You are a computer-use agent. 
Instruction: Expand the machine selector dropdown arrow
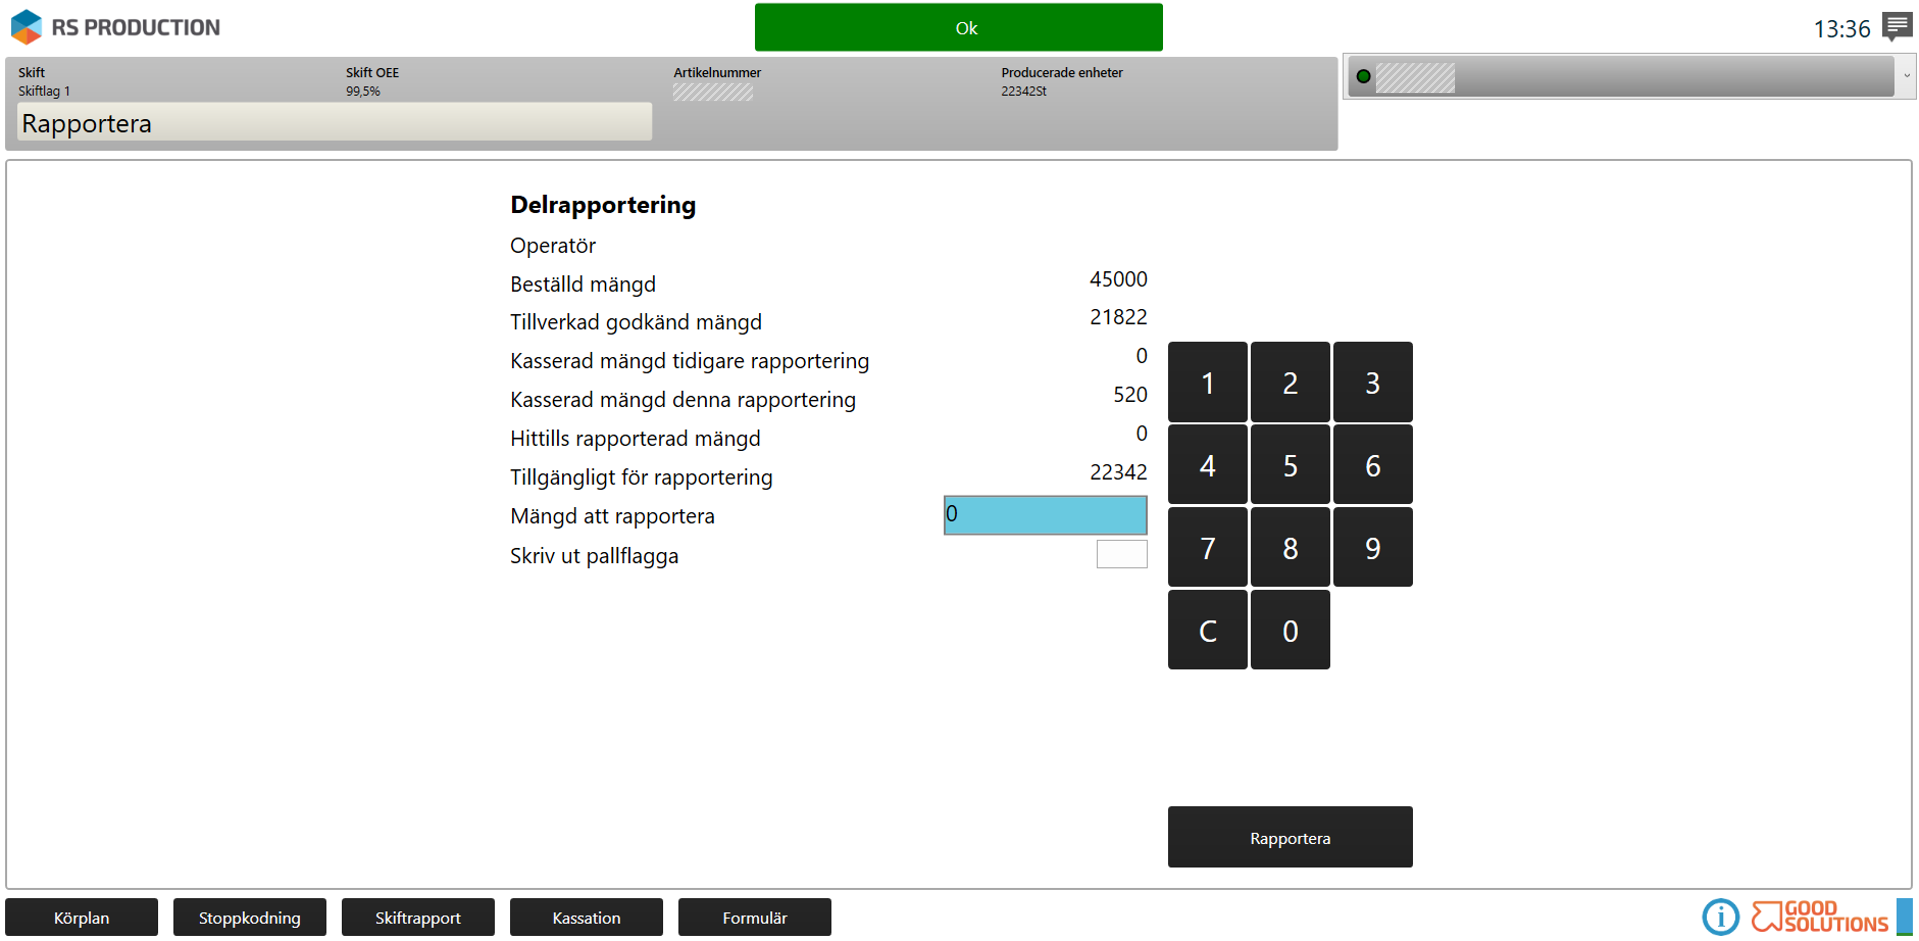1906,76
